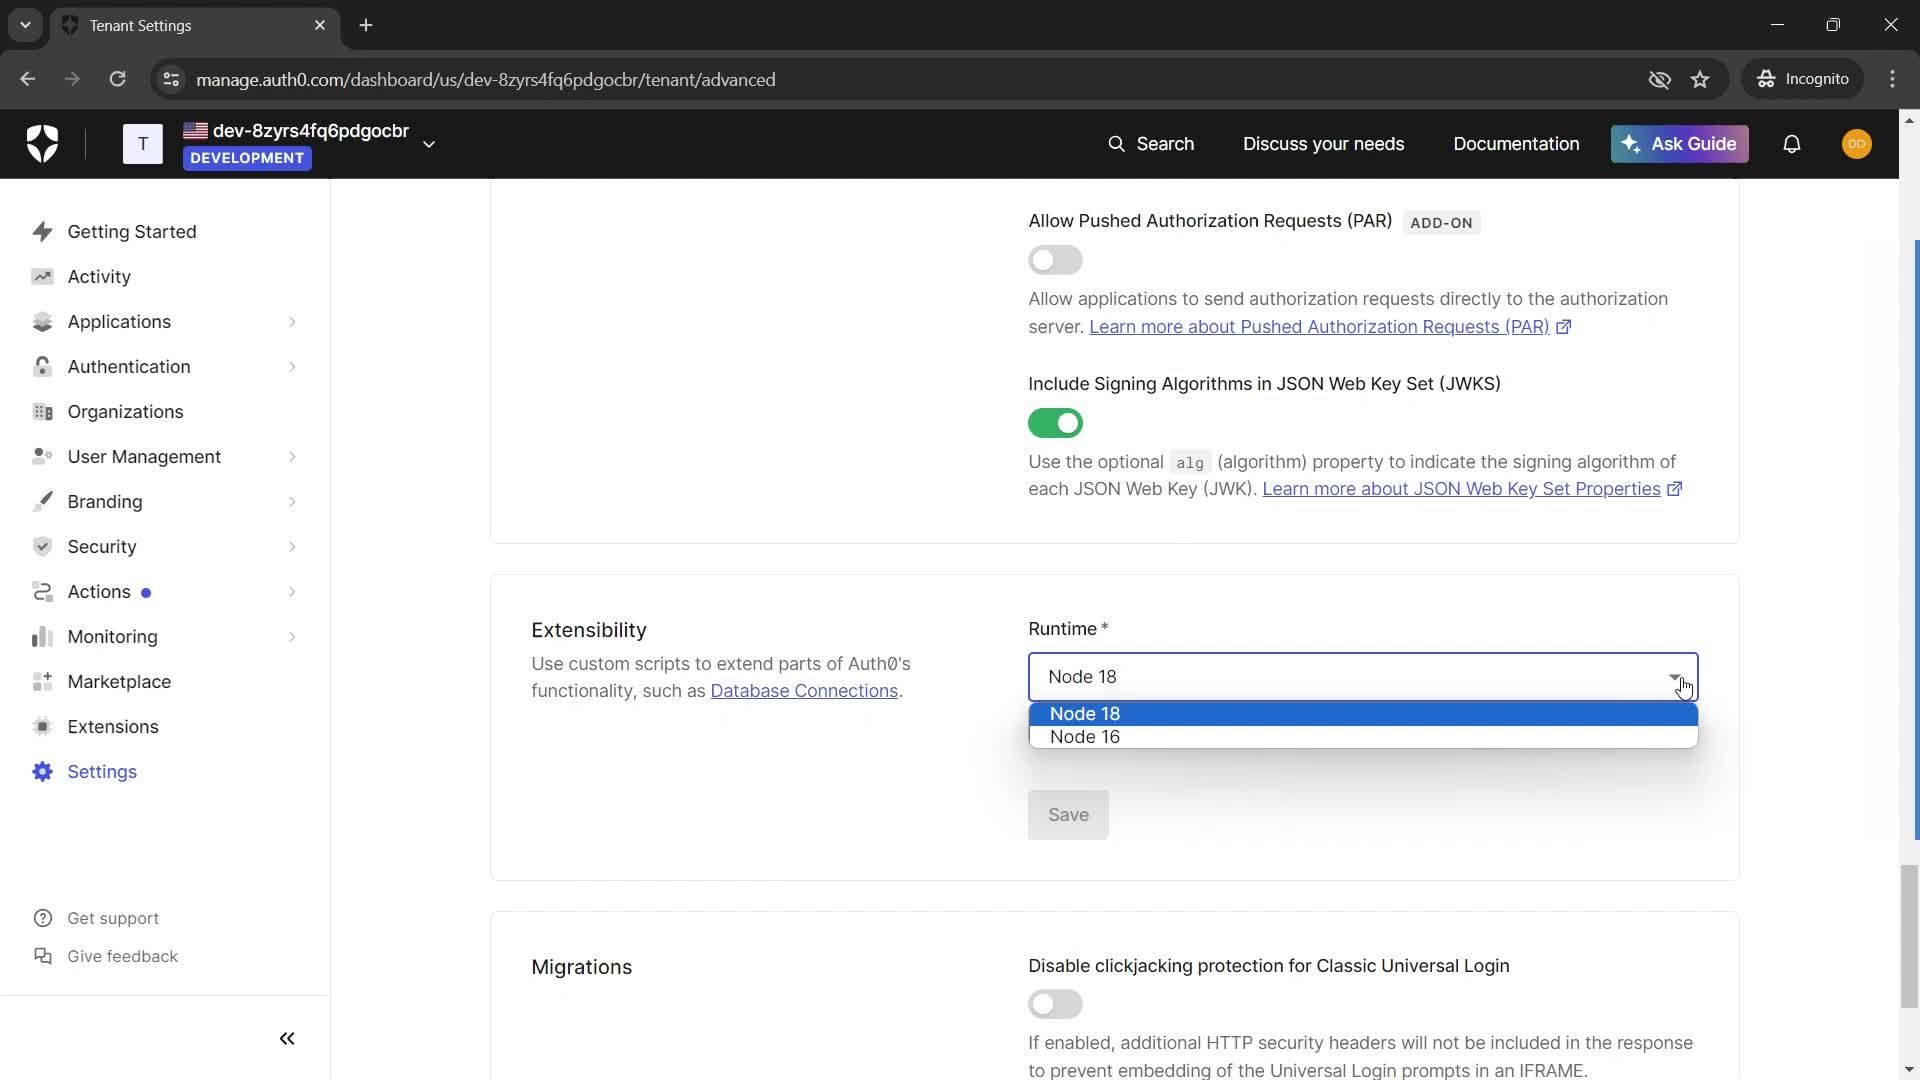1920x1080 pixels.
Task: Click the Branding brush icon
Action: [x=42, y=502]
